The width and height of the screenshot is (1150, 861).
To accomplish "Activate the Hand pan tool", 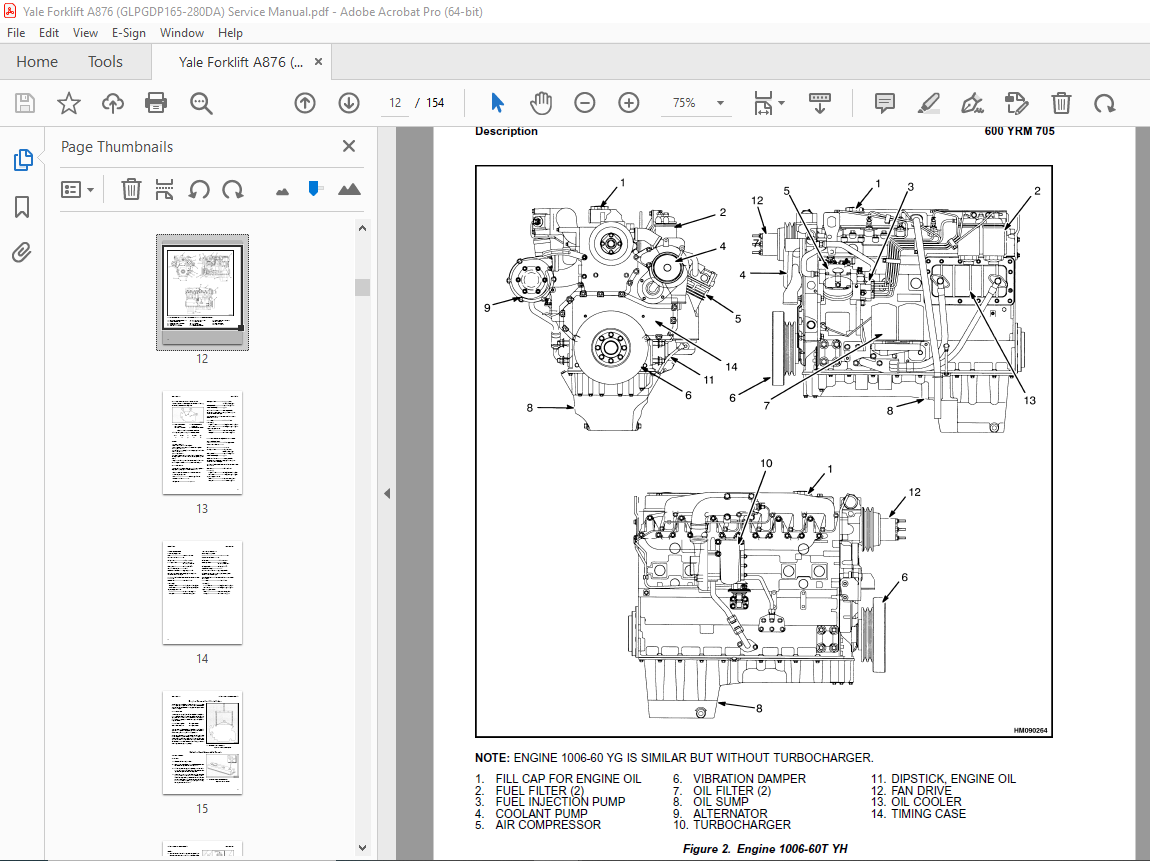I will point(541,103).
